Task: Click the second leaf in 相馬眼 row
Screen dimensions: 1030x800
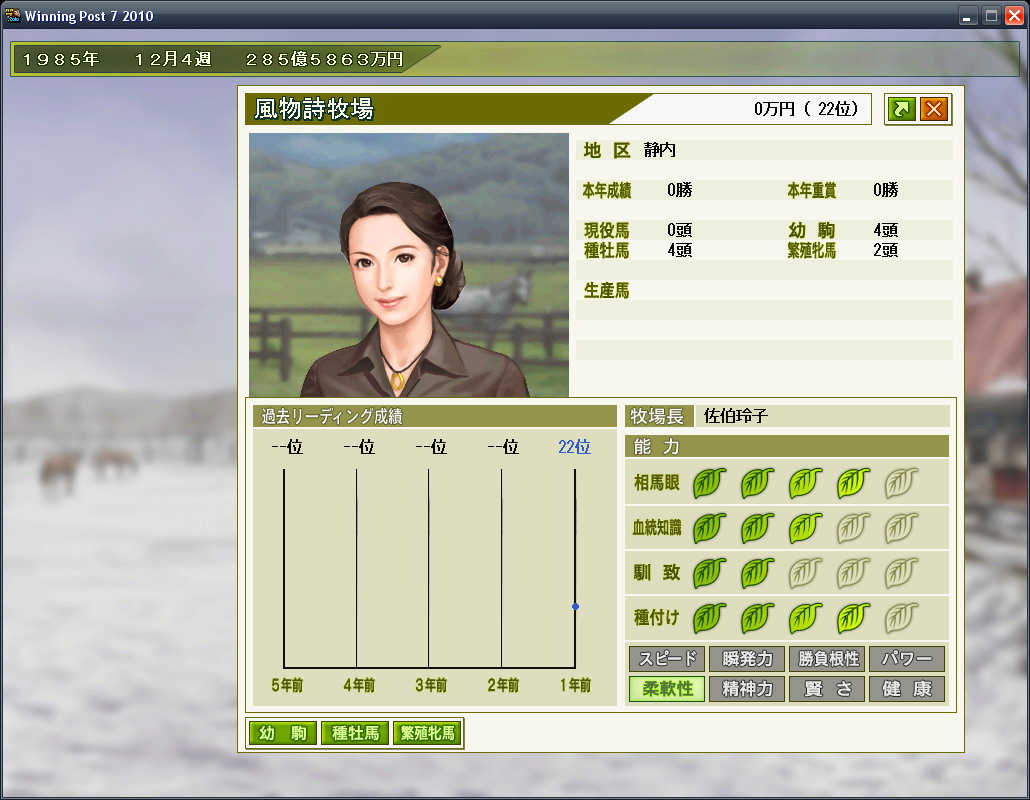Action: coord(757,483)
